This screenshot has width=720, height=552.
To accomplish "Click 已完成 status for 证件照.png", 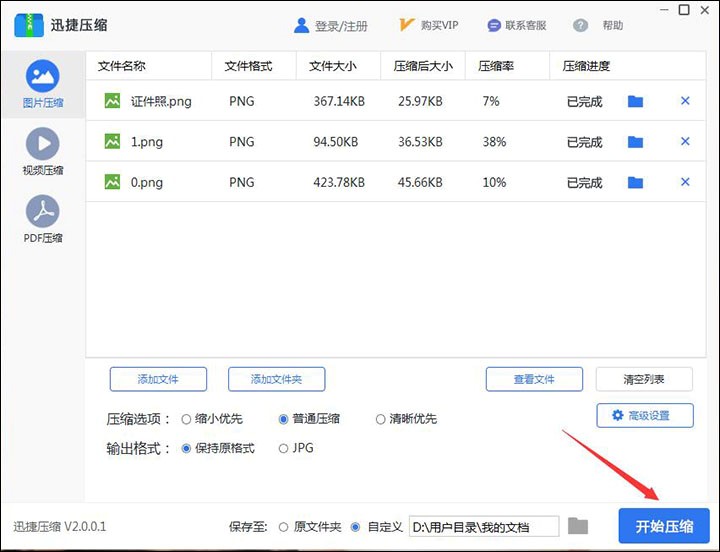I will point(585,101).
